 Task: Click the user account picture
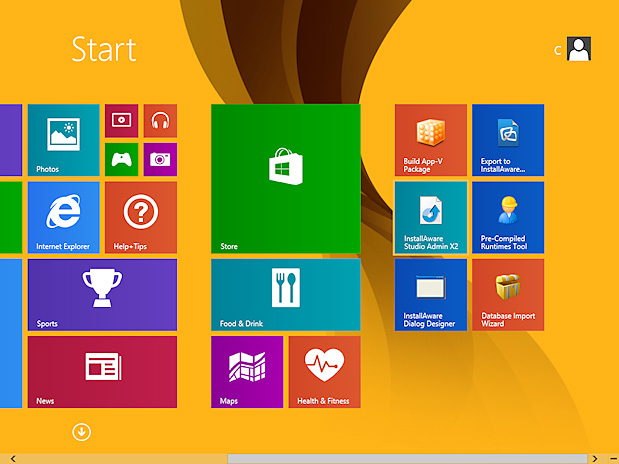pos(579,49)
